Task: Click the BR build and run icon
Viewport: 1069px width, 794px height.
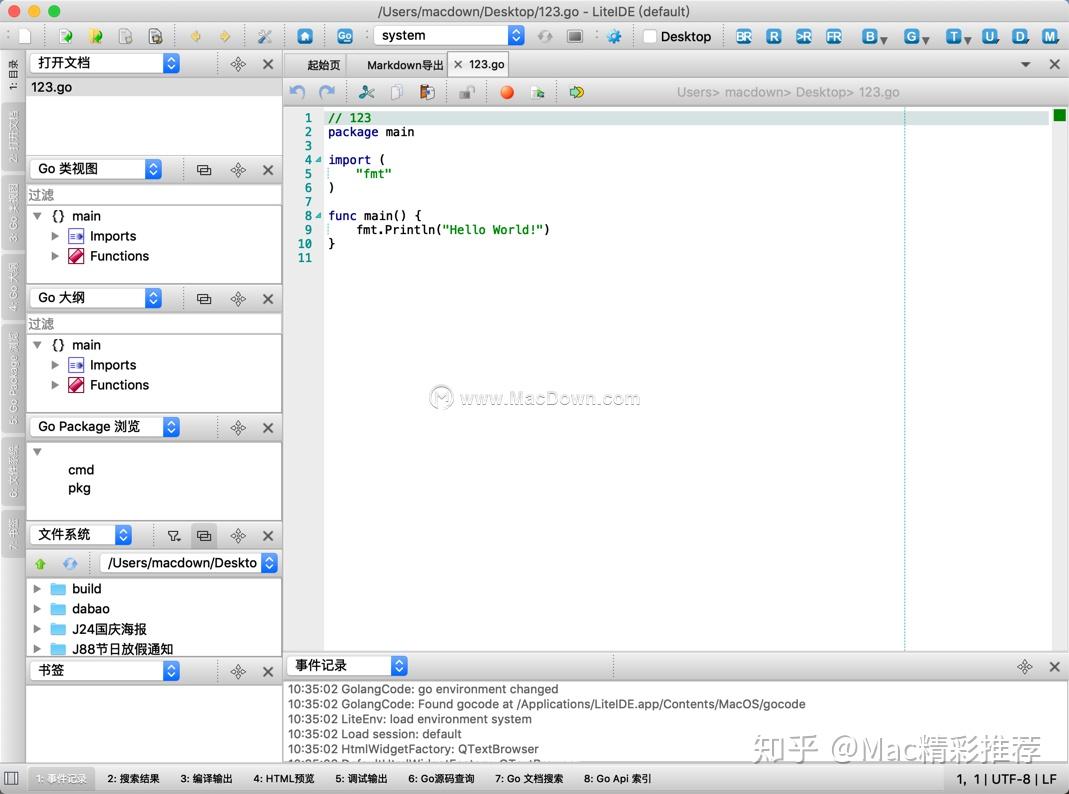Action: tap(744, 36)
